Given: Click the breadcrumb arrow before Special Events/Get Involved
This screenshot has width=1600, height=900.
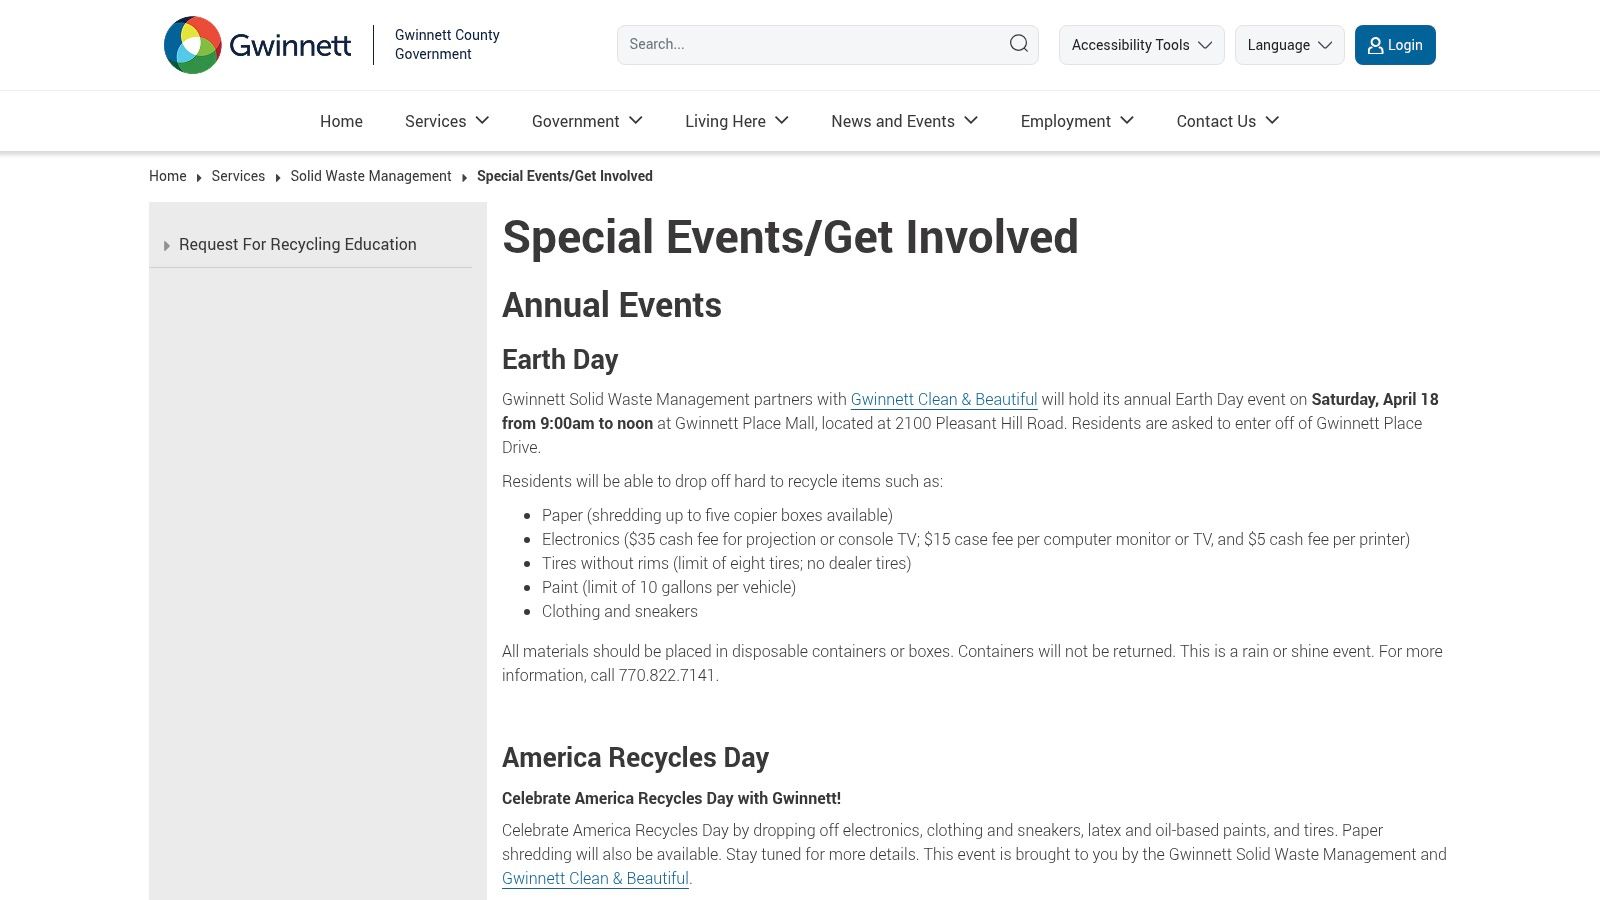Looking at the screenshot, I should click(x=464, y=176).
